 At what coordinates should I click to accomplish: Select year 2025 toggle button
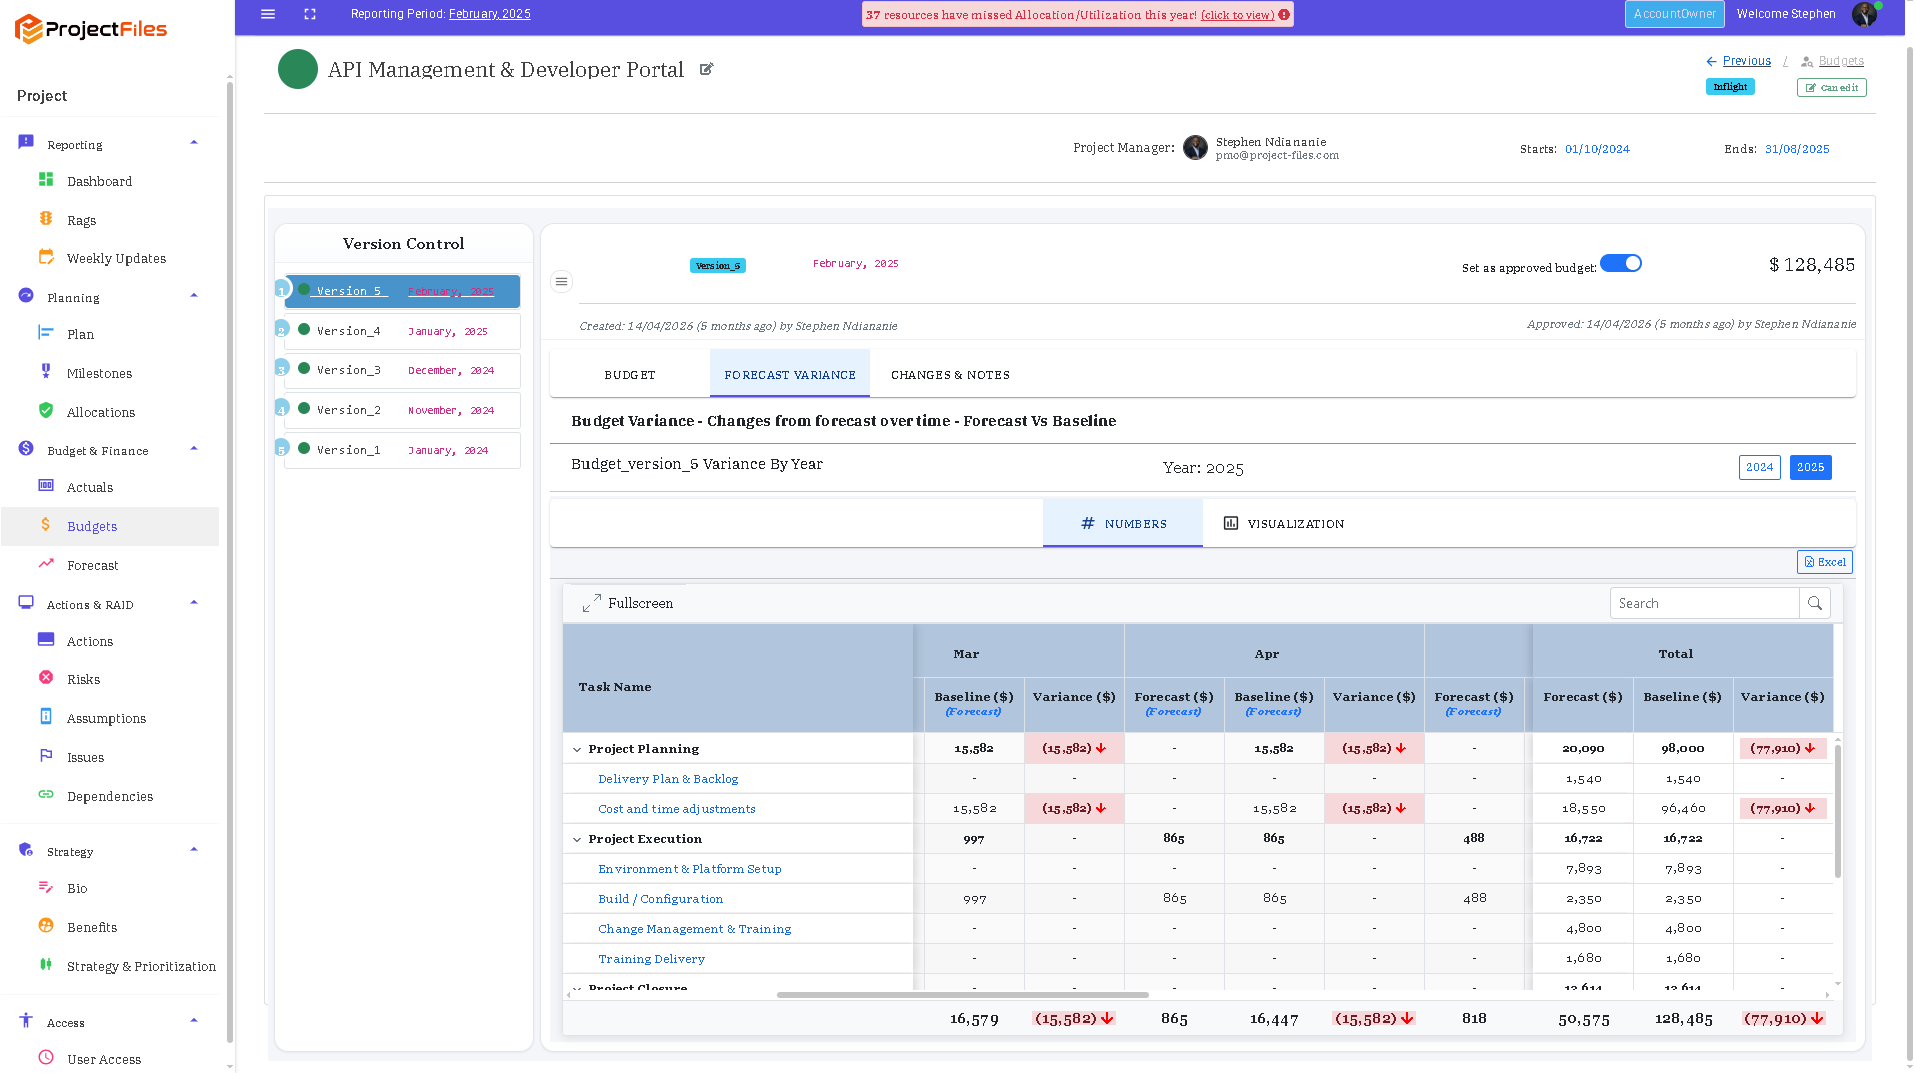[1811, 467]
